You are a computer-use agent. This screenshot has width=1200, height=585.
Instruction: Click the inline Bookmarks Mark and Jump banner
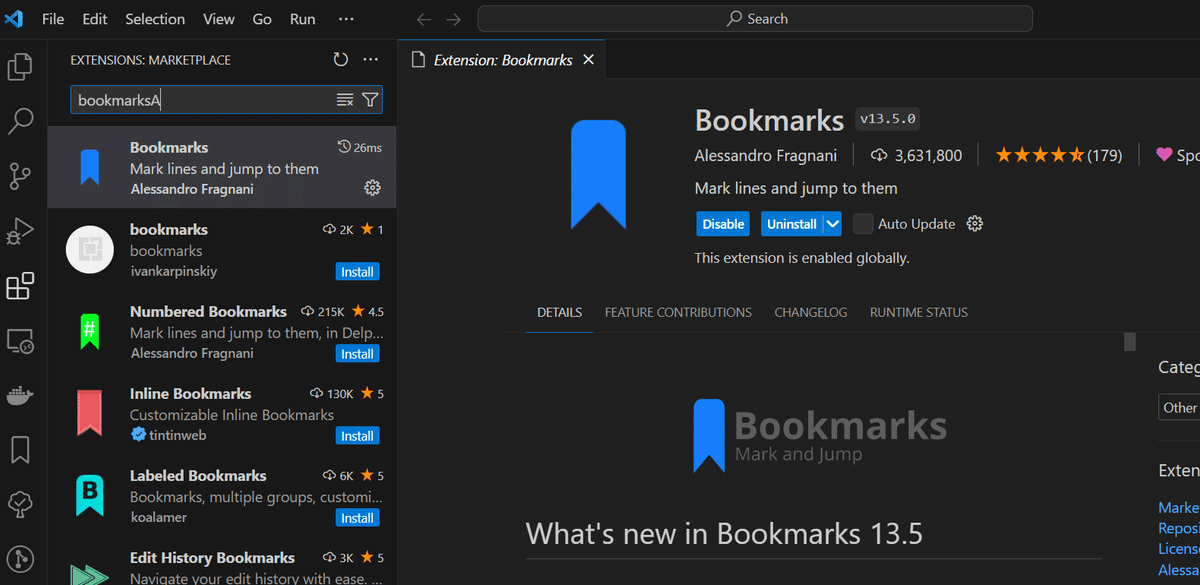coord(820,436)
